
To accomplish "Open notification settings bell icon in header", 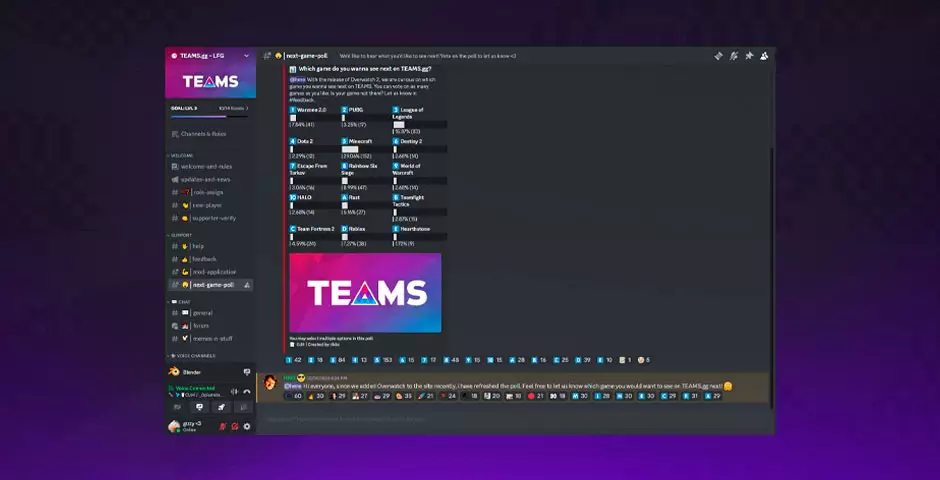I will pyautogui.click(x=733, y=56).
